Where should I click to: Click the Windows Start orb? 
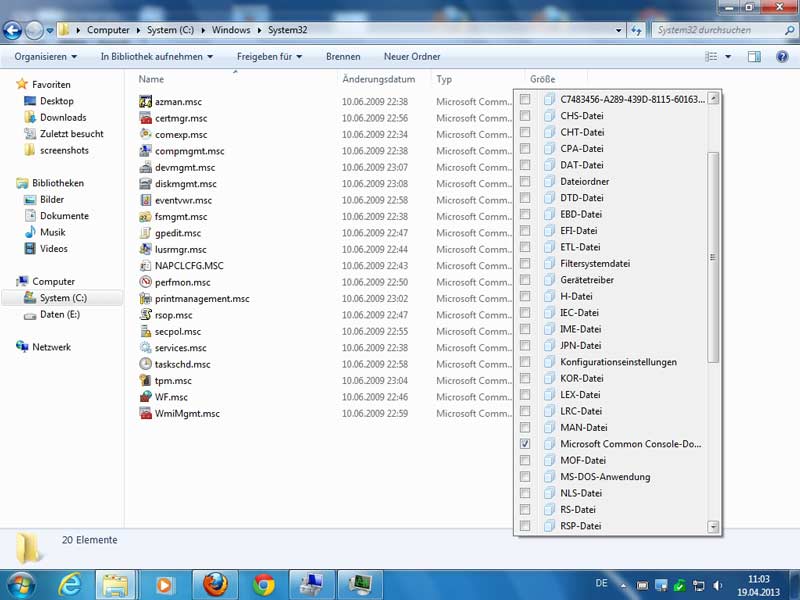pyautogui.click(x=20, y=583)
